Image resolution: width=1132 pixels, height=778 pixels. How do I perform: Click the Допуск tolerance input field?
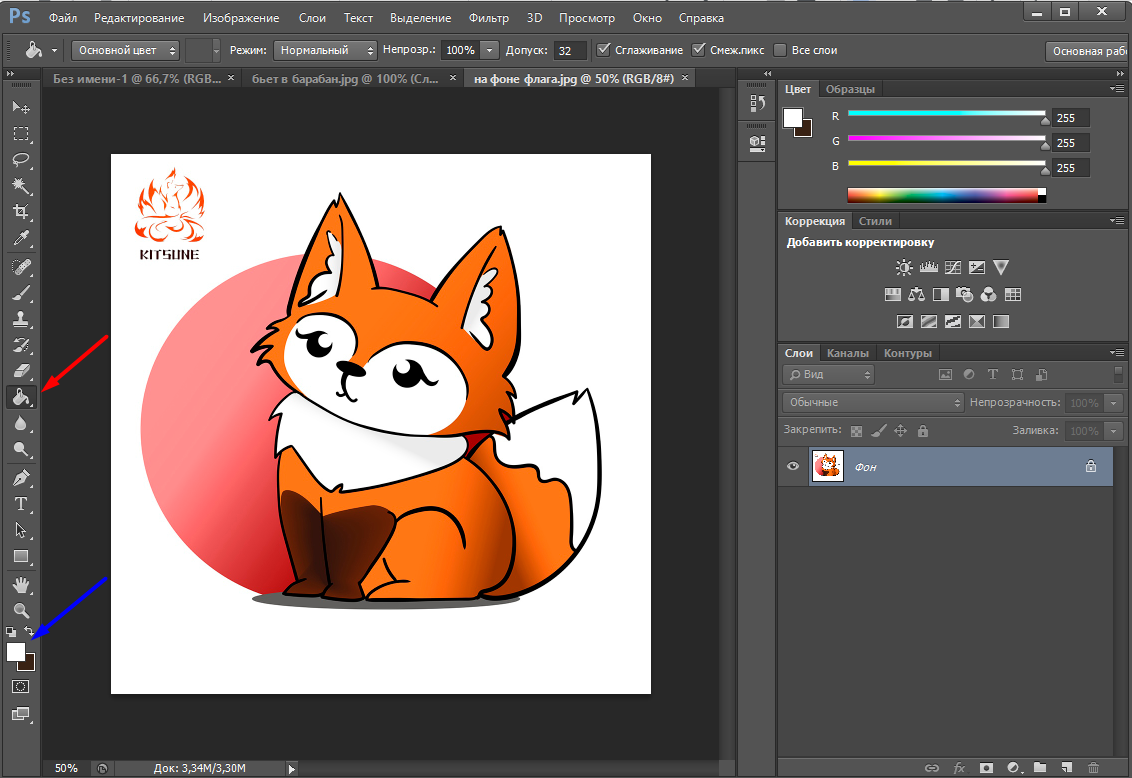point(570,51)
